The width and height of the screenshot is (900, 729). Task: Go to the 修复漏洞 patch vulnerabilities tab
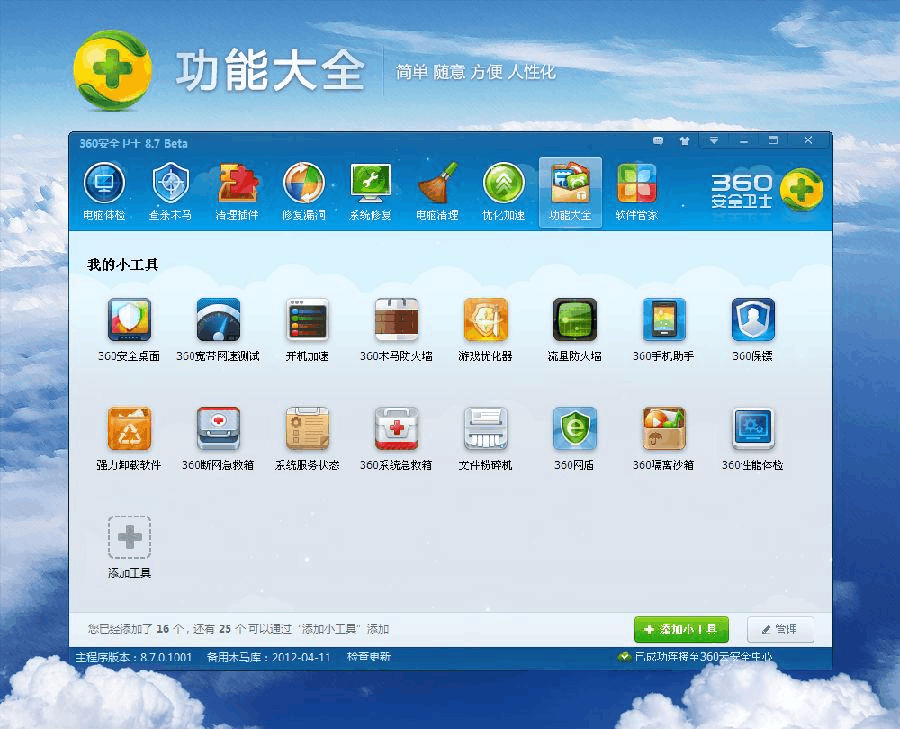[304, 192]
